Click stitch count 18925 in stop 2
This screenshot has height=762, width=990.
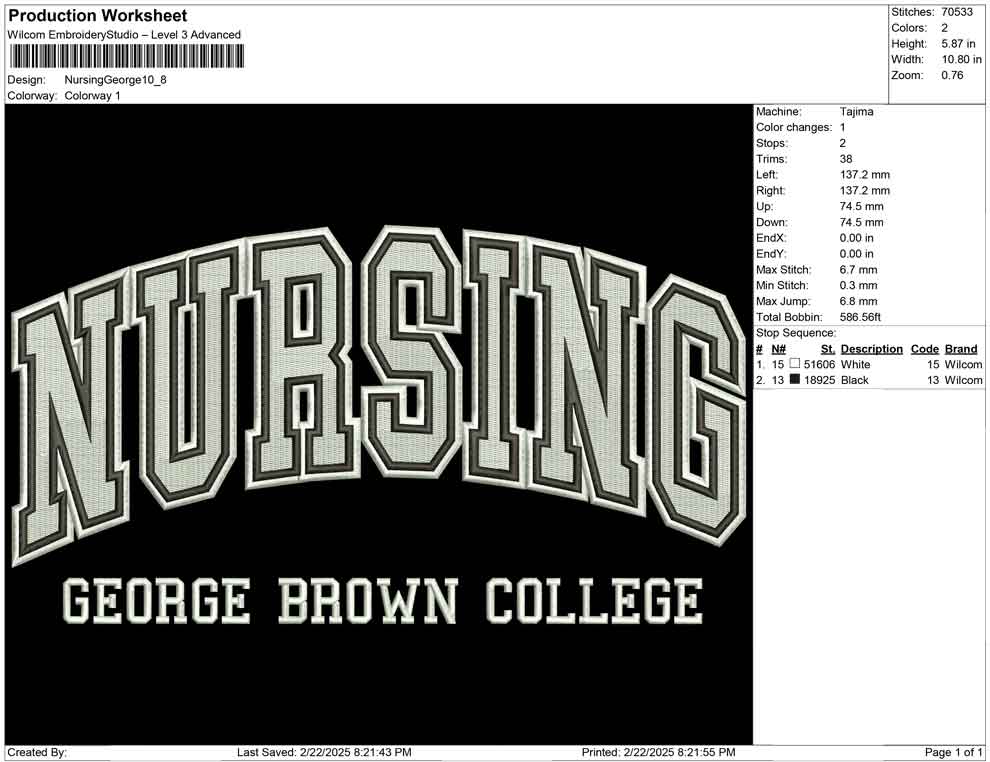click(820, 380)
